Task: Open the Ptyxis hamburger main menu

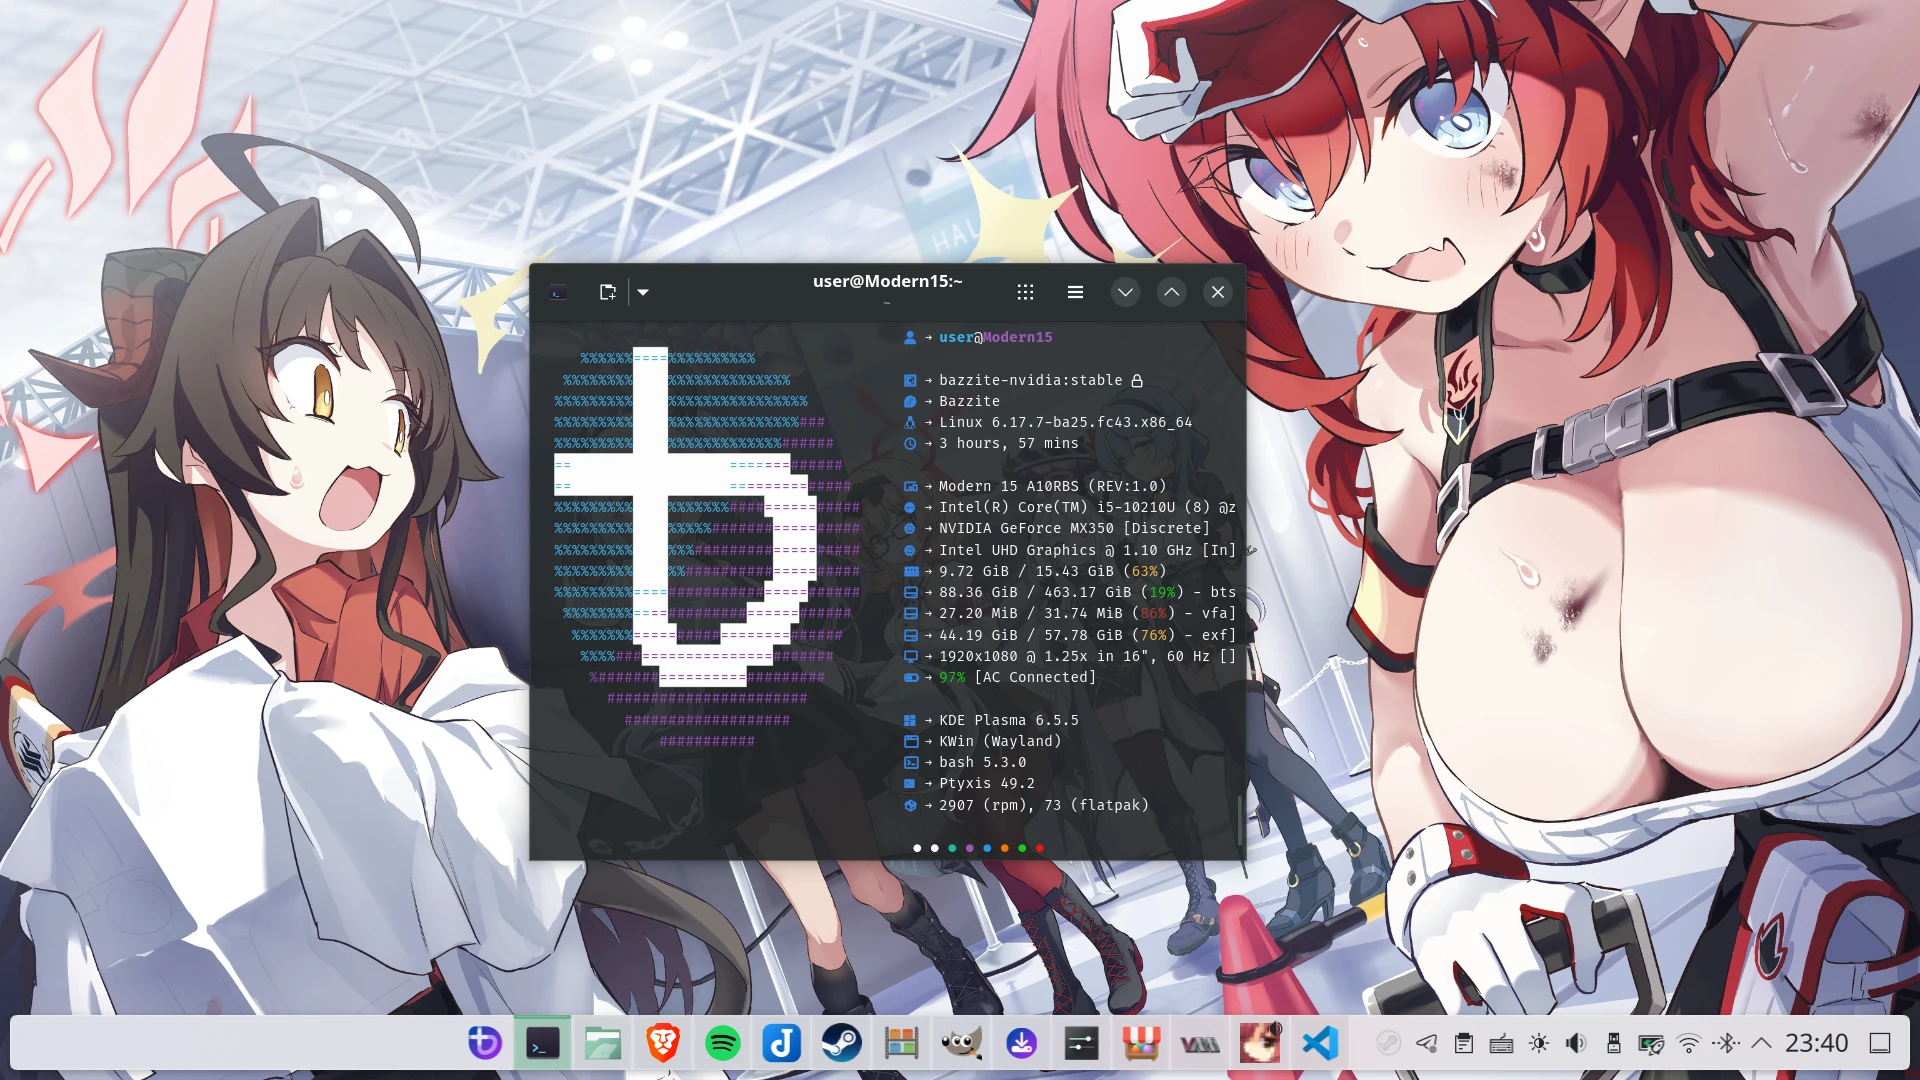Action: [x=1074, y=292]
